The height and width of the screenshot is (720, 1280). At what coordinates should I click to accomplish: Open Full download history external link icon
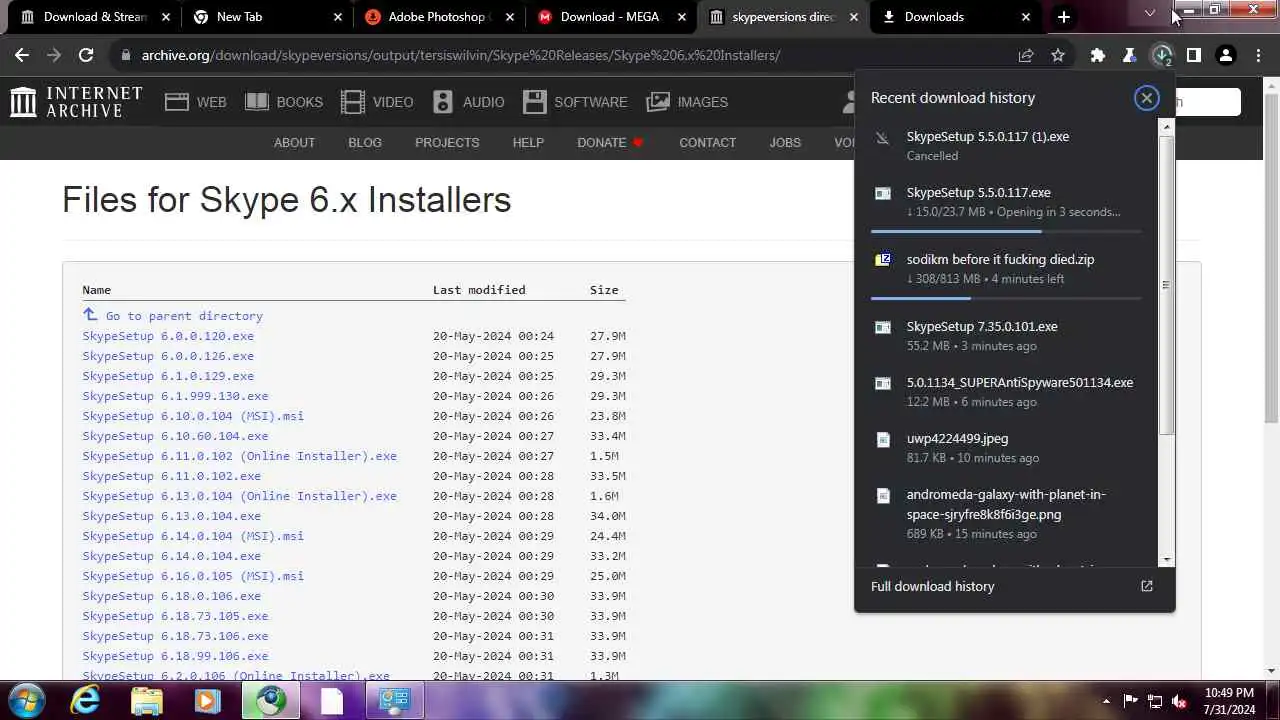[1147, 586]
